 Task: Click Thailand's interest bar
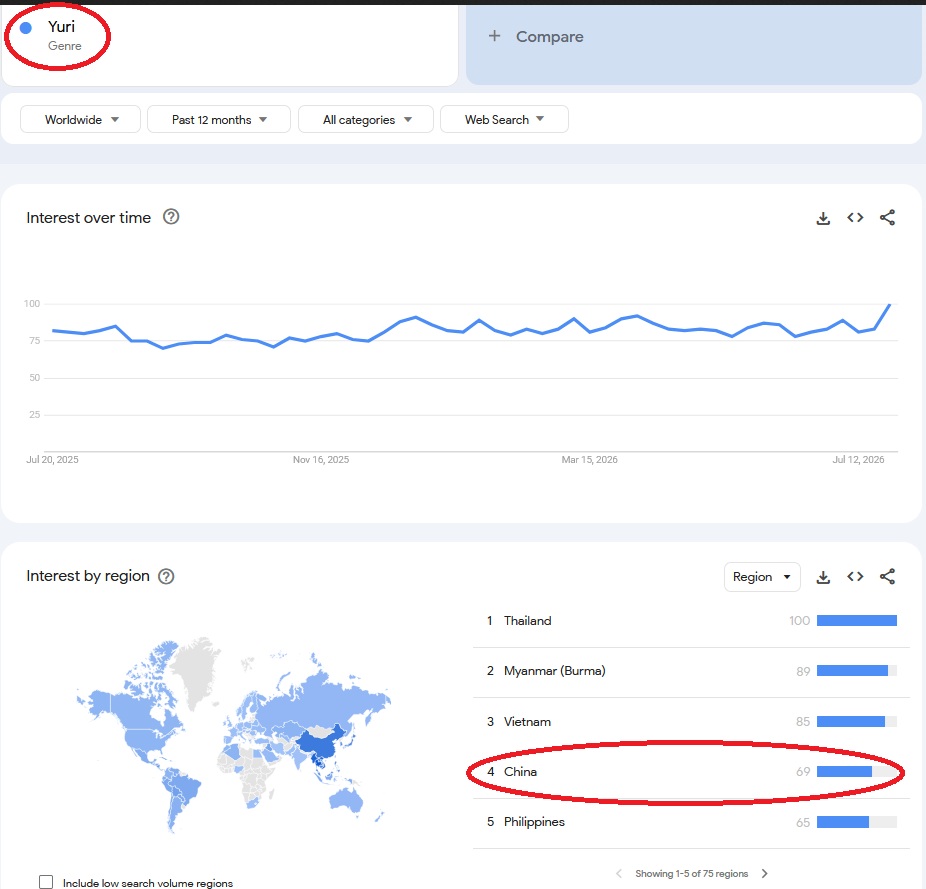[857, 620]
